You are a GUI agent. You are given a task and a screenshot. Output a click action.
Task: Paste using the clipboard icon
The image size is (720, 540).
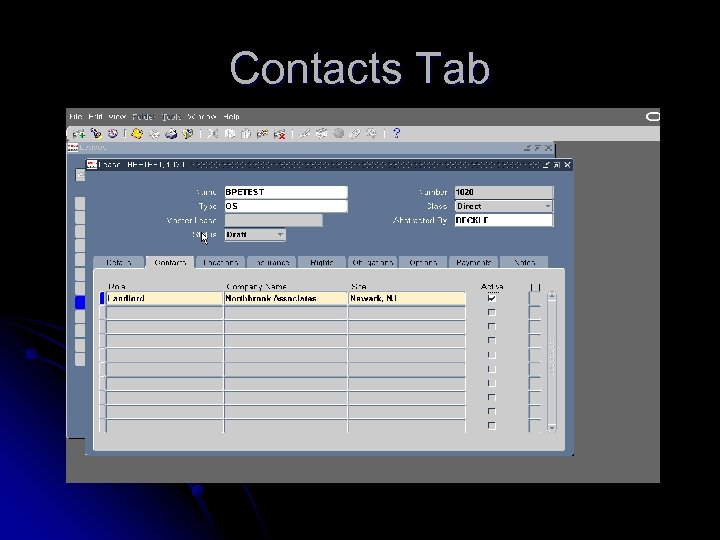(246, 134)
